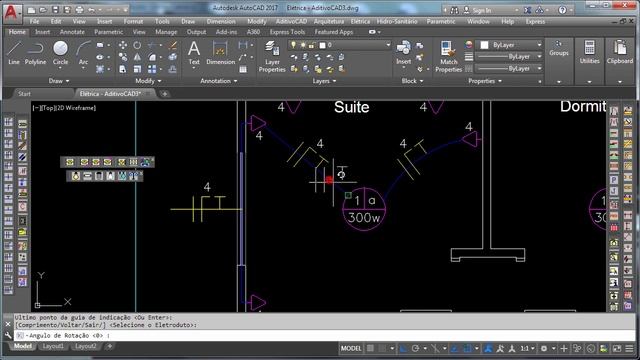640x360 pixels.
Task: Select the Text annotation tool
Action: (194, 53)
